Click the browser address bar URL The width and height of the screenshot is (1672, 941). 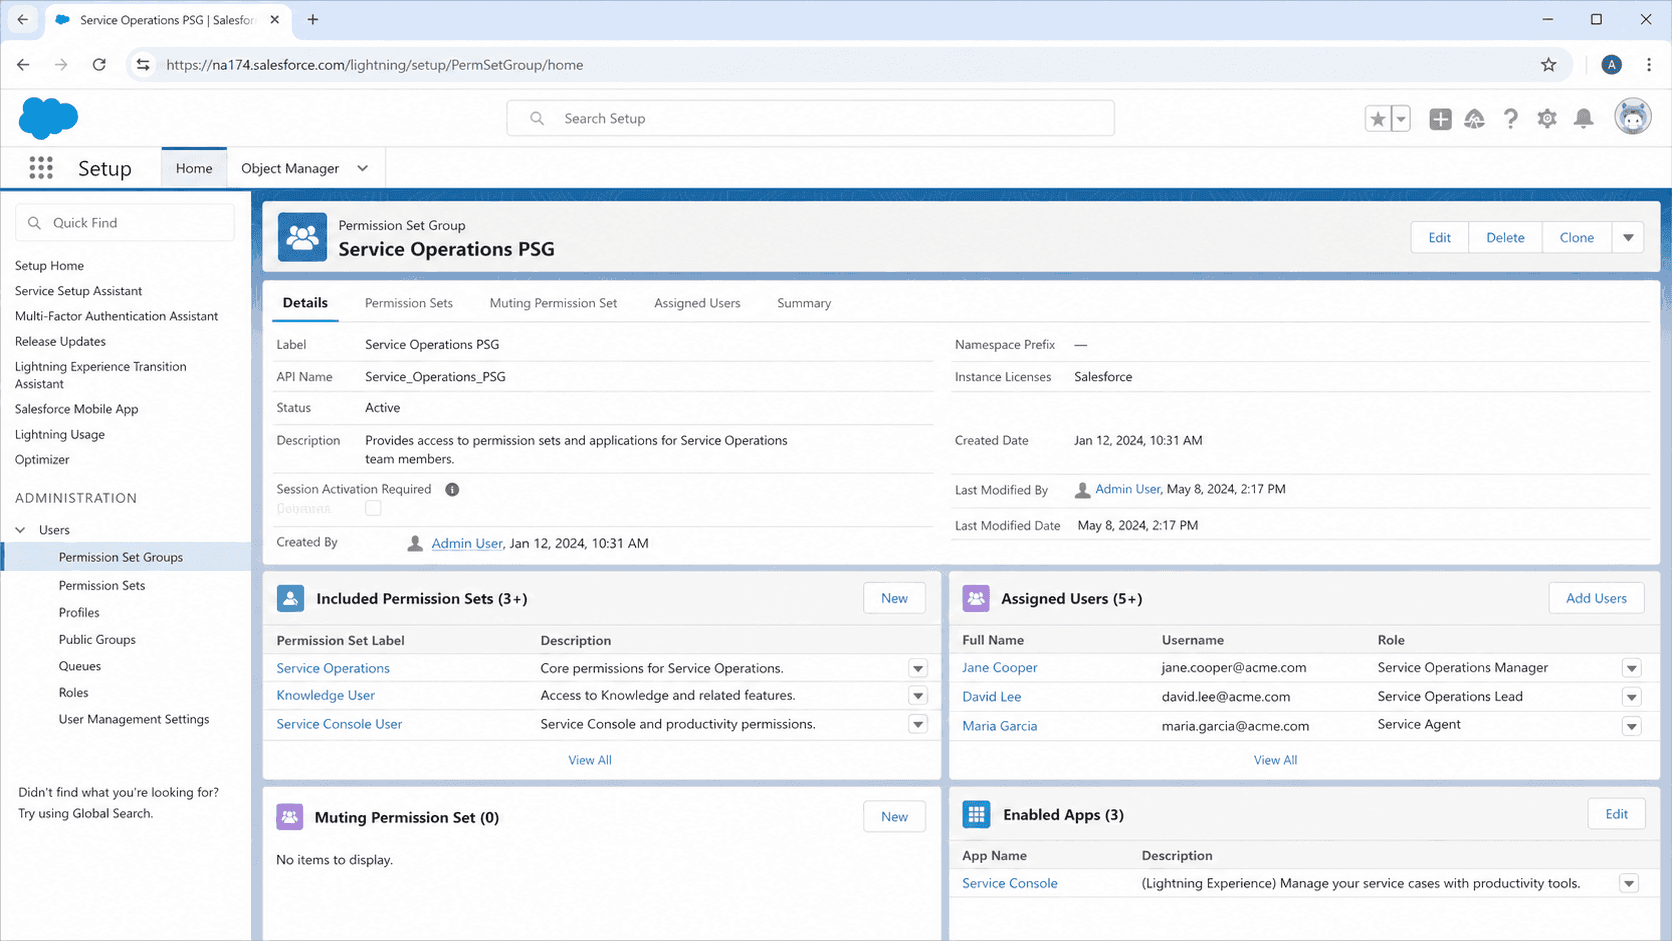[x=375, y=65]
